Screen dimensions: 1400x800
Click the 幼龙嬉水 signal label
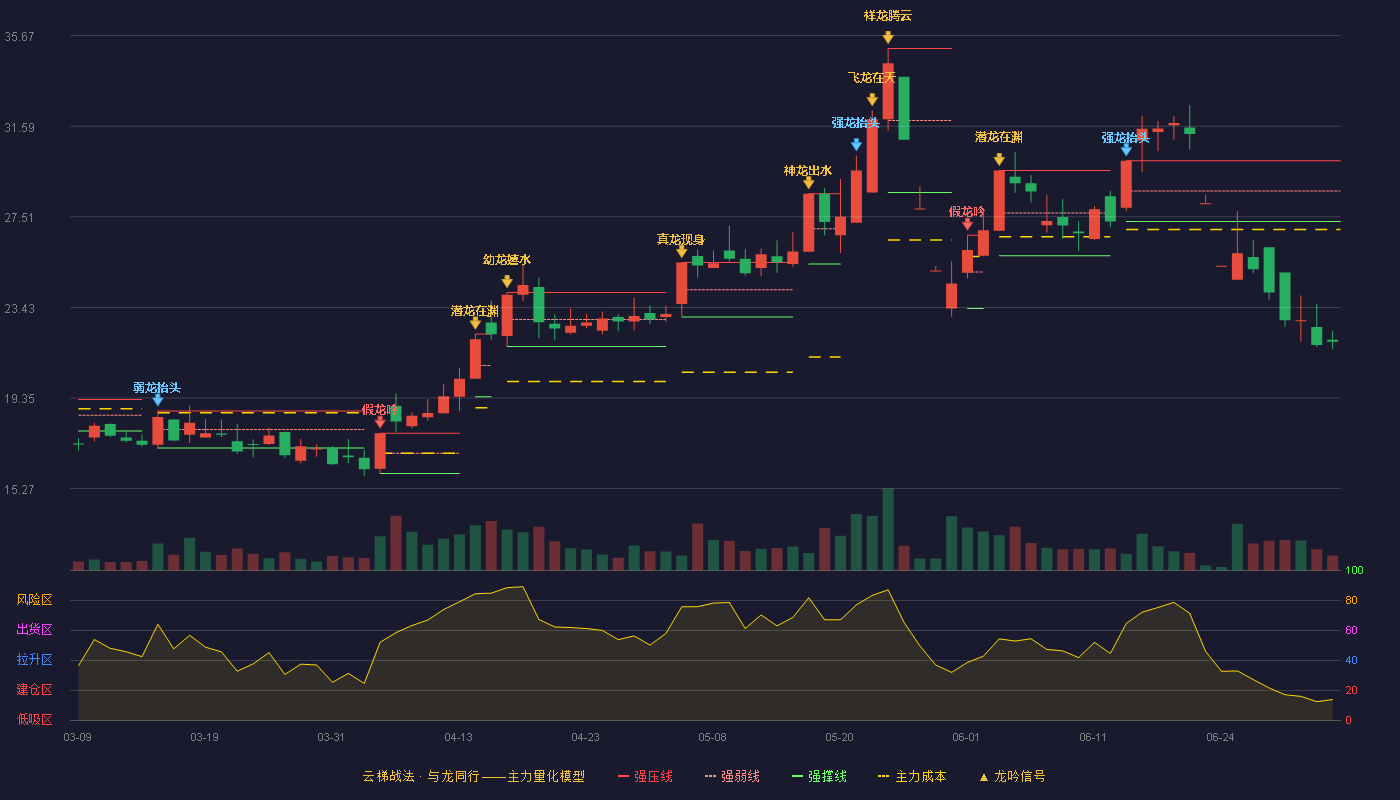pos(507,259)
